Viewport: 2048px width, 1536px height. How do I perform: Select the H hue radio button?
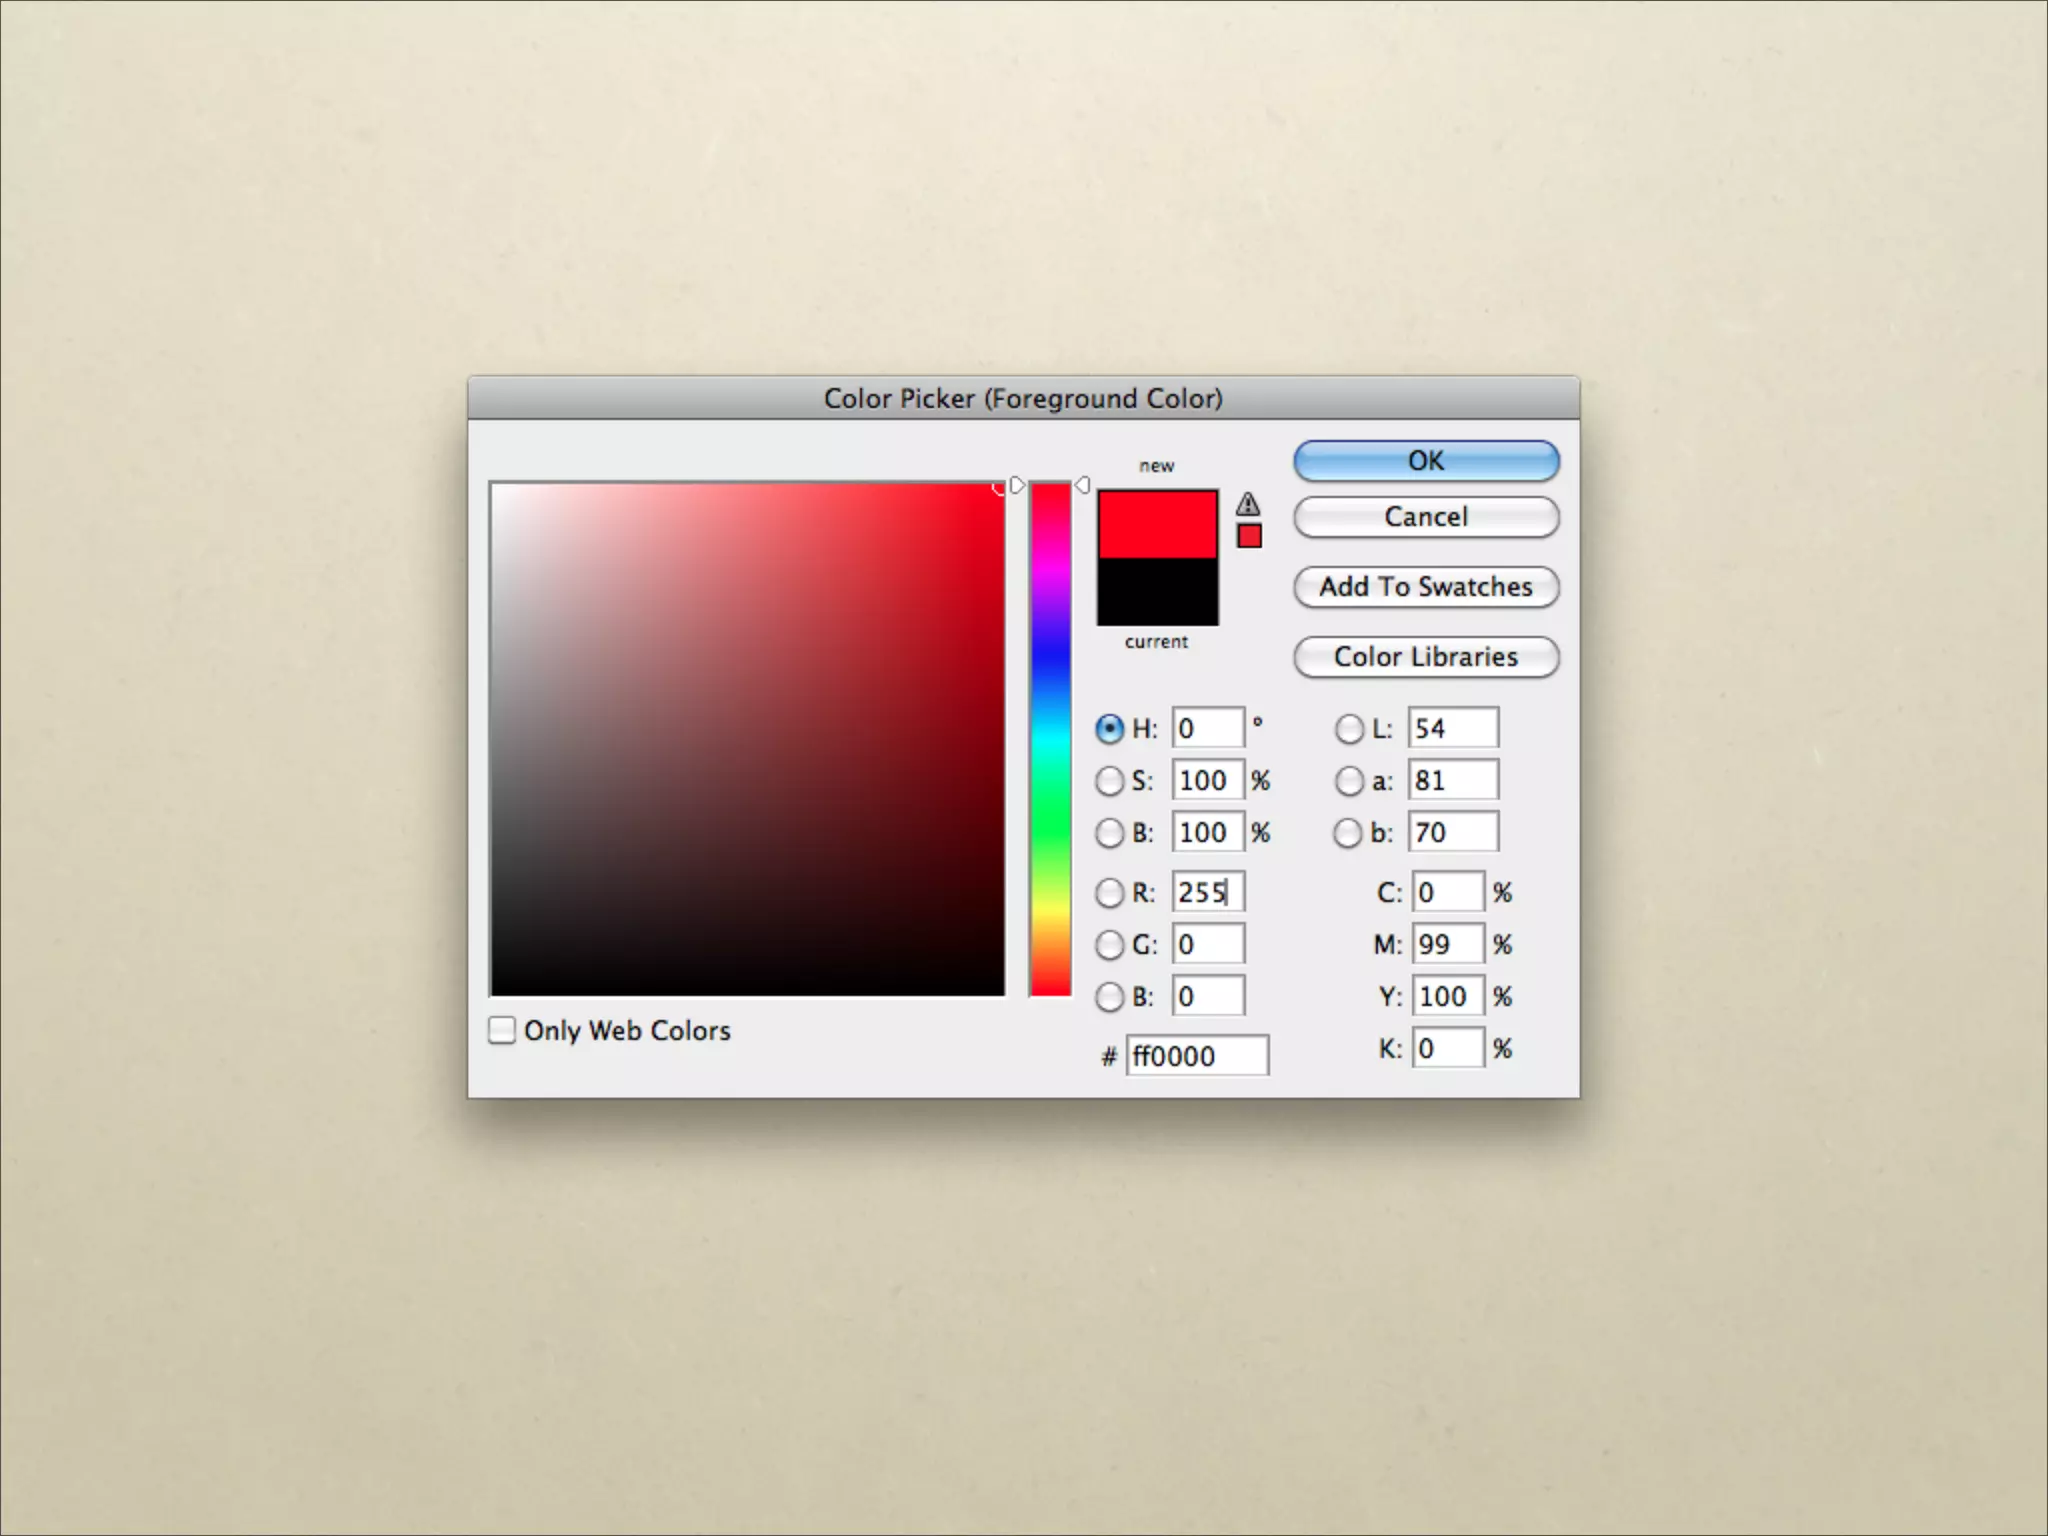pyautogui.click(x=1109, y=729)
